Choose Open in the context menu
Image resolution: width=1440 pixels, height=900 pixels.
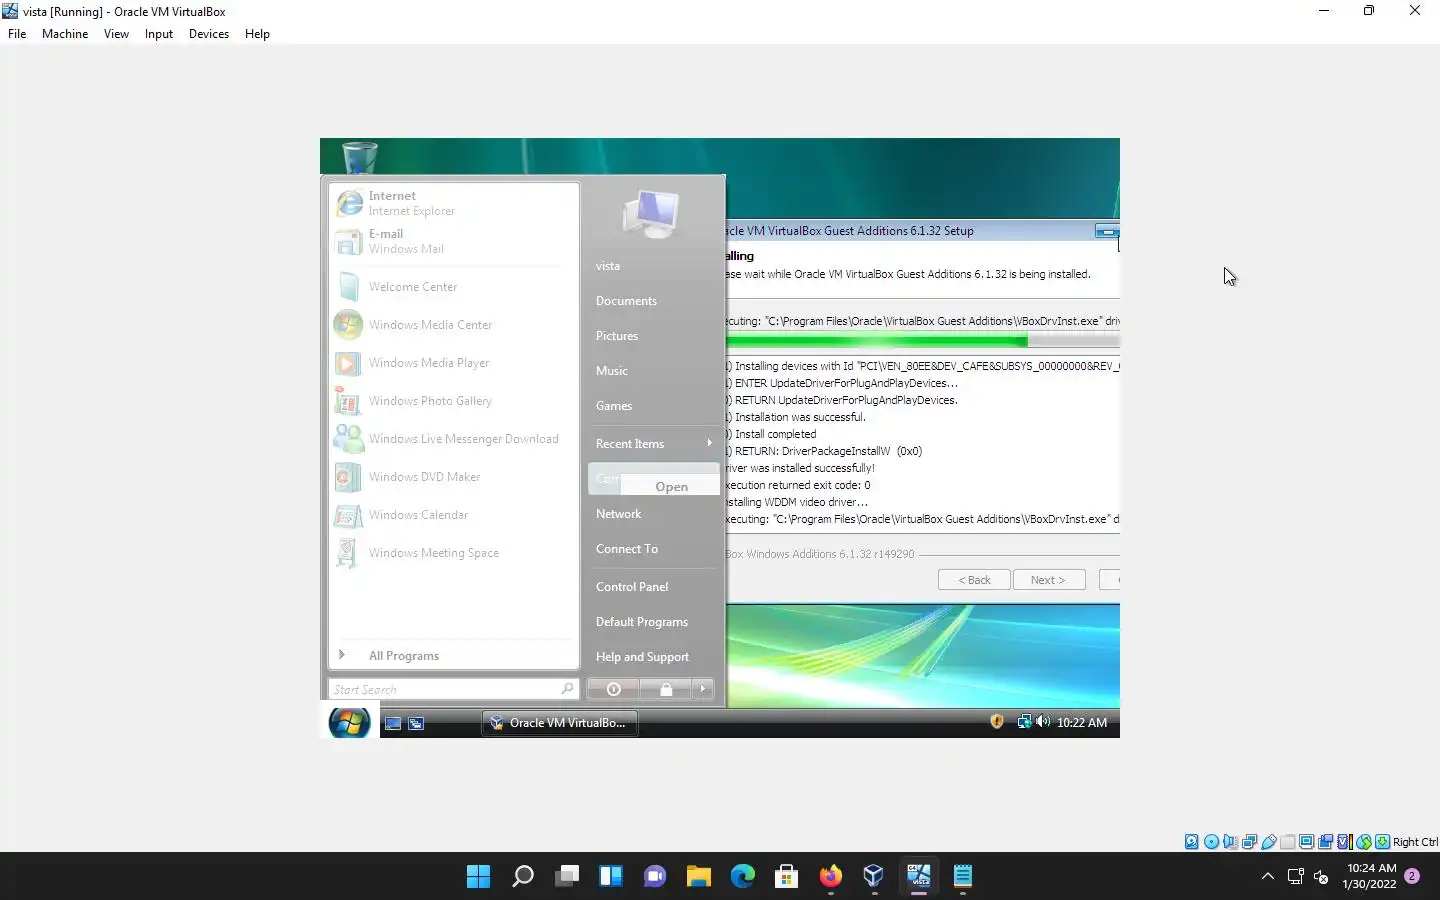[671, 487]
